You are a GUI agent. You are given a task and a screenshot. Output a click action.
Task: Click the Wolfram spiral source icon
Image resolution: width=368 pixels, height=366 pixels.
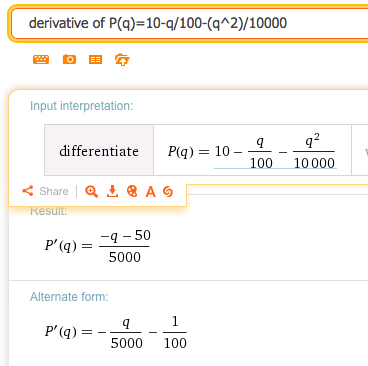click(x=168, y=192)
